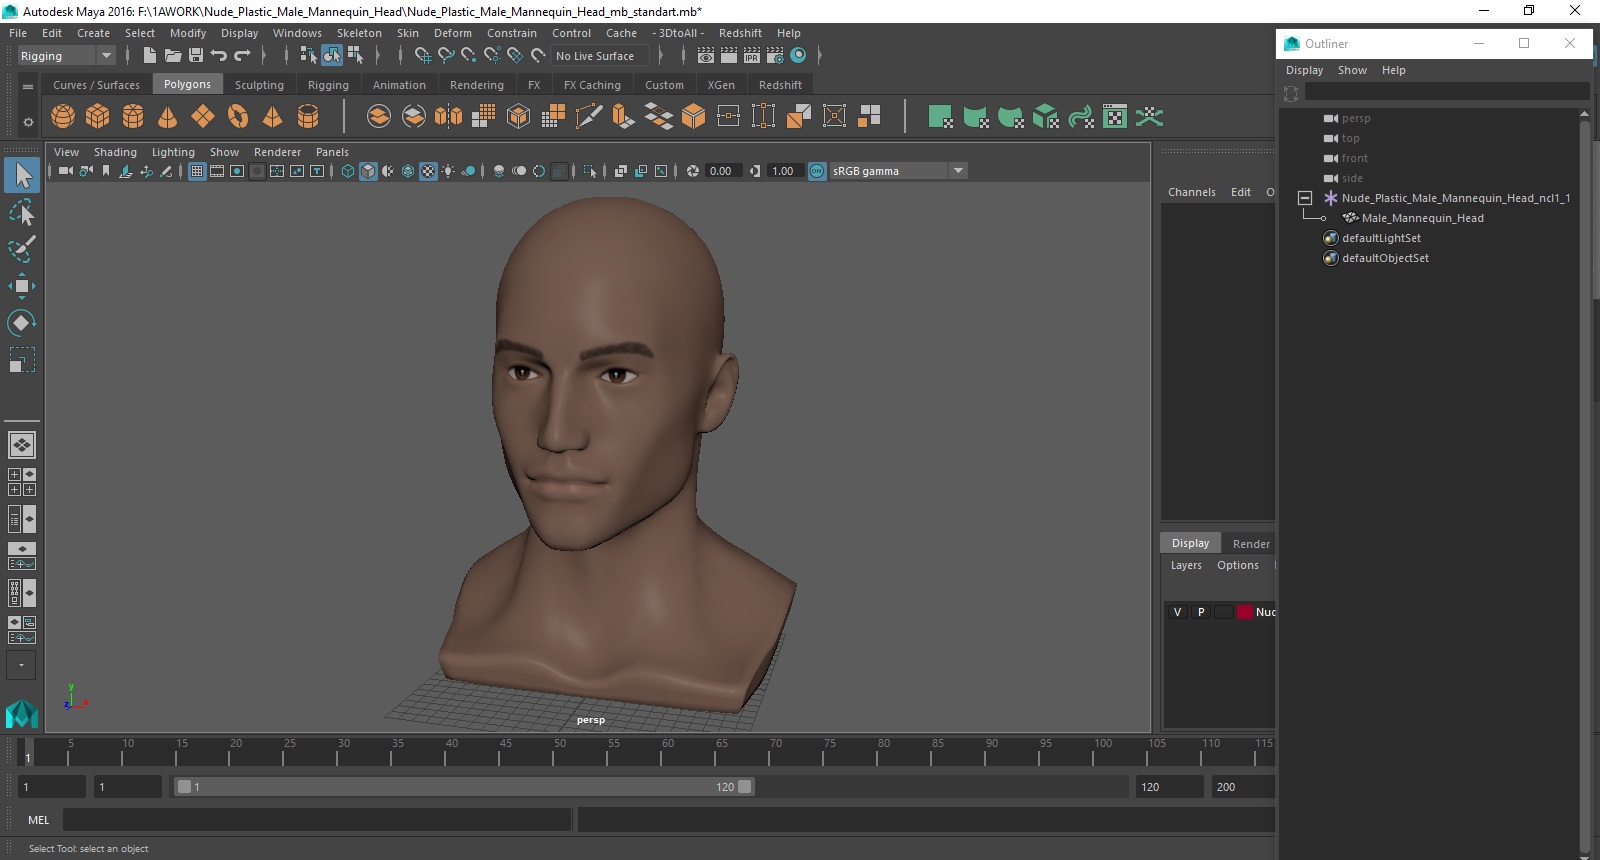Toggle use all lights in viewport
Screen dimensions: 1600x860
point(448,171)
